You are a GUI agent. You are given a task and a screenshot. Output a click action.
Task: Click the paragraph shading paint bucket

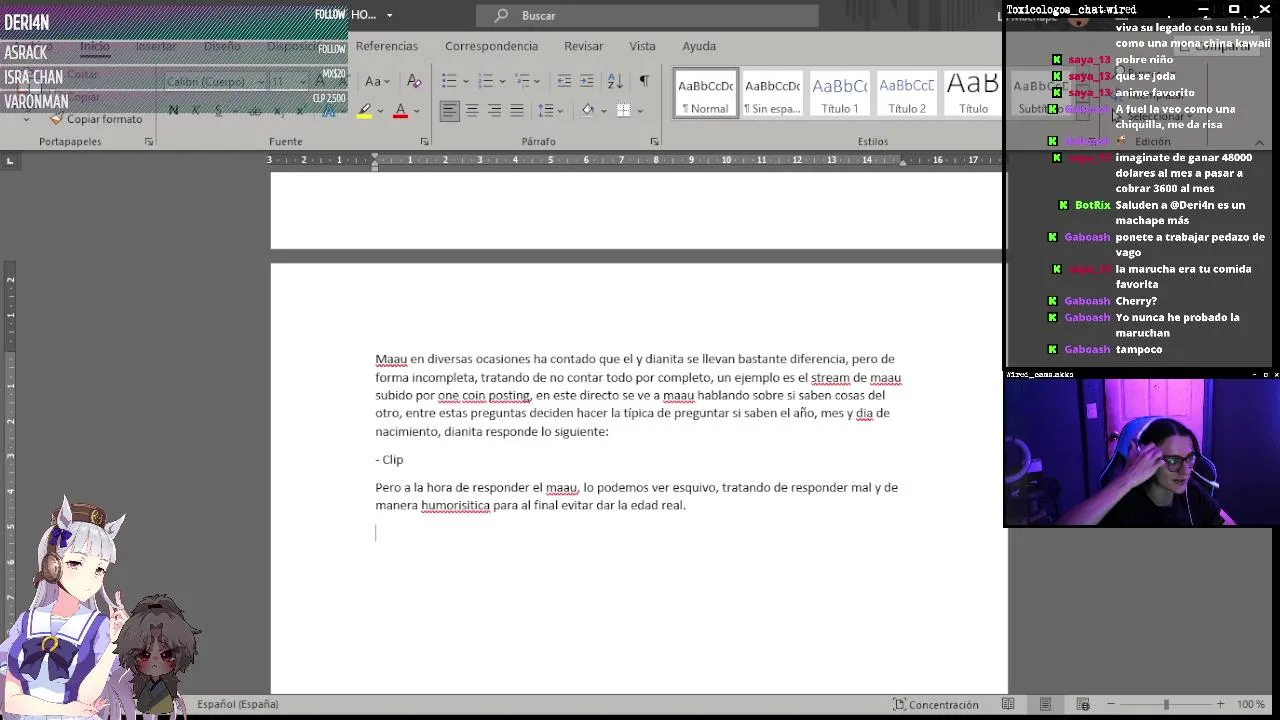588,111
